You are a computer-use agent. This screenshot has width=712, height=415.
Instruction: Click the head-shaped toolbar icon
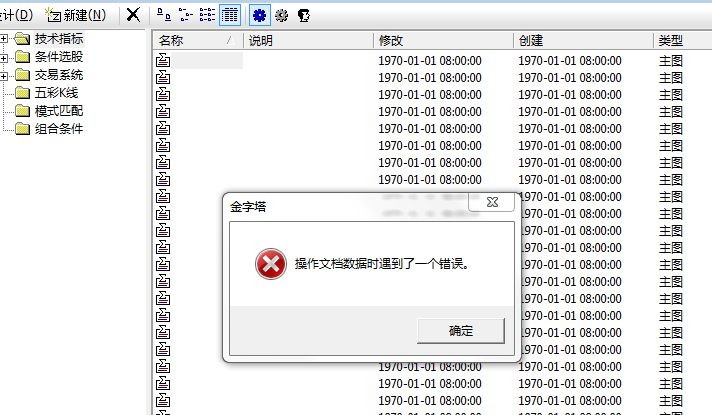[303, 15]
